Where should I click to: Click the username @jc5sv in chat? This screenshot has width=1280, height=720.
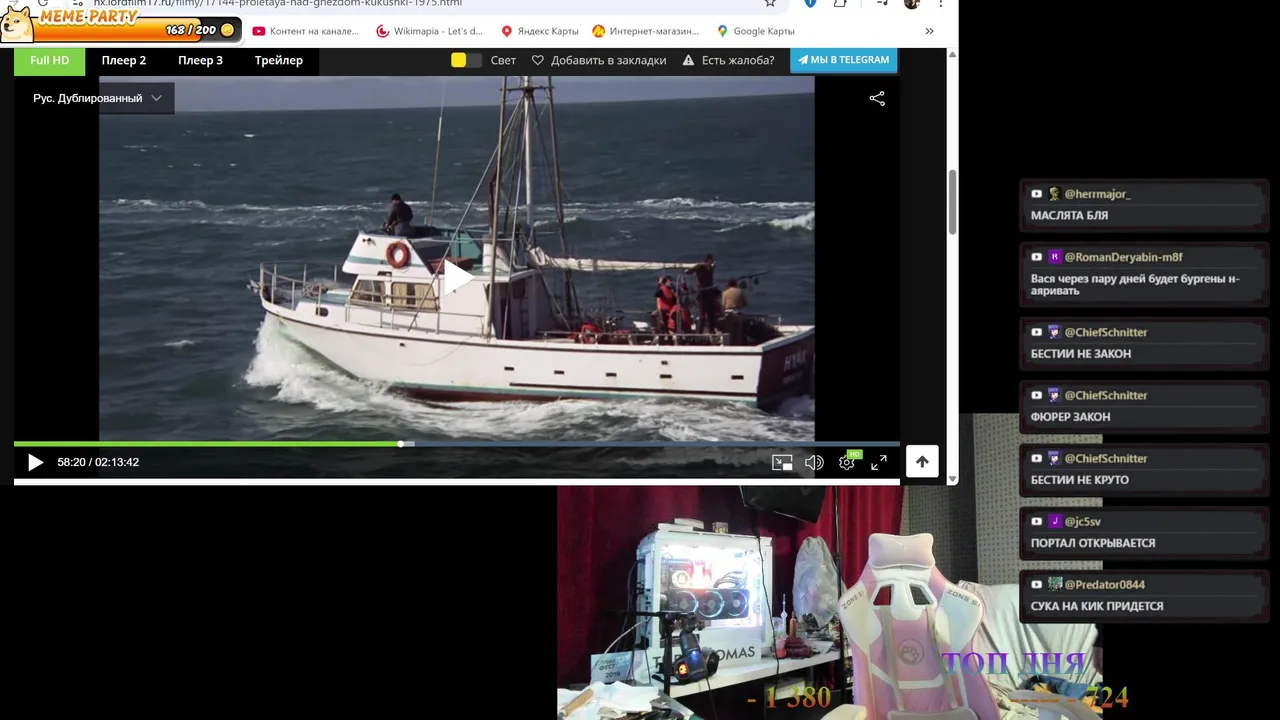point(1082,521)
